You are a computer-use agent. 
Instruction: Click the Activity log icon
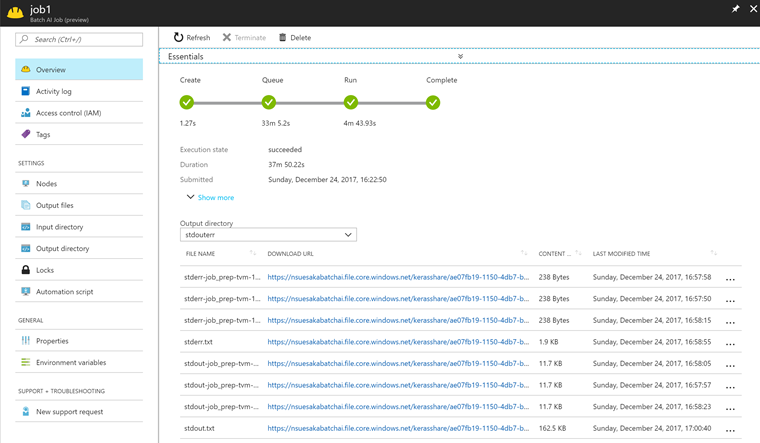pyautogui.click(x=26, y=91)
